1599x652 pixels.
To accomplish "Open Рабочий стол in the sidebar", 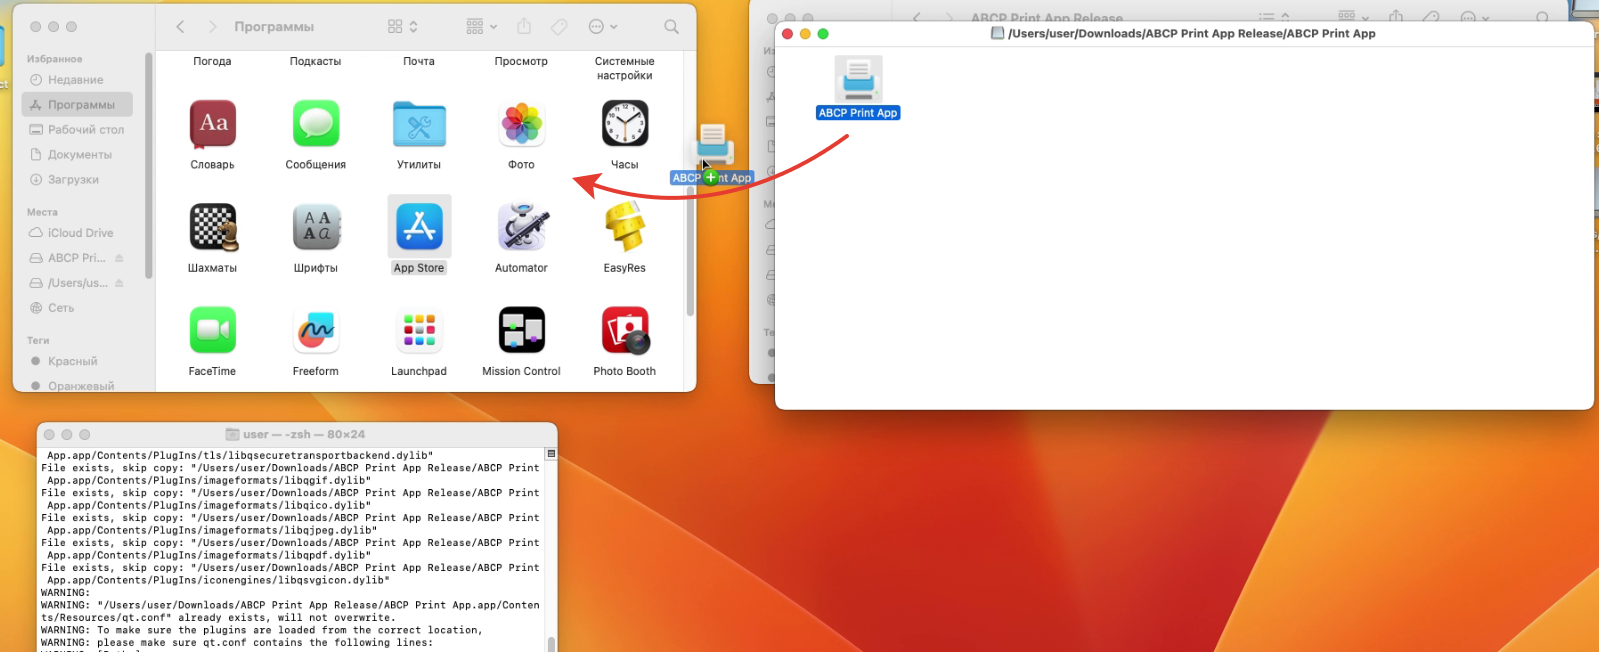I will tap(77, 130).
